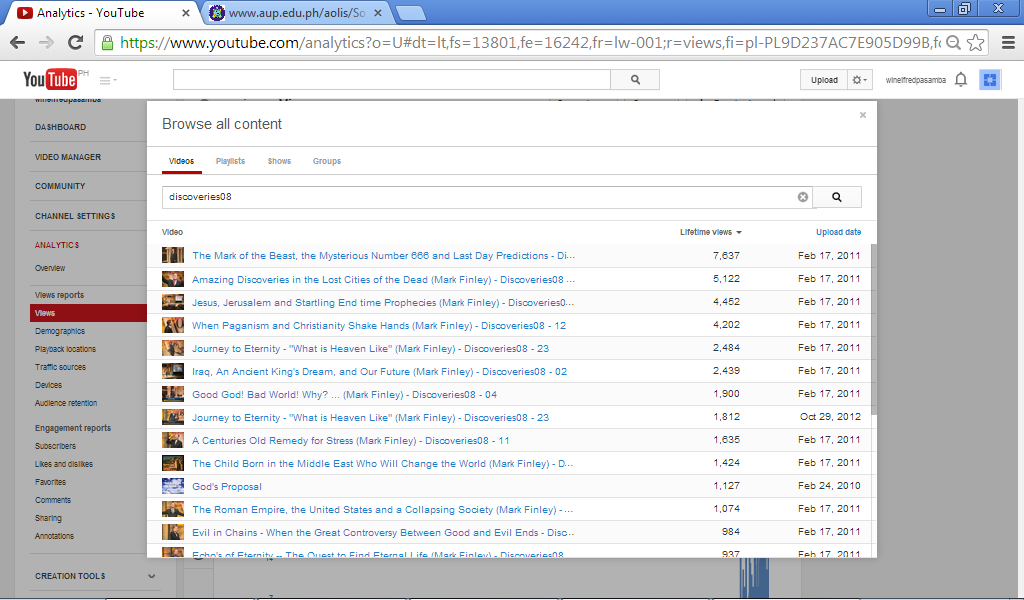Open Subscribers report in sidebar

click(56, 446)
